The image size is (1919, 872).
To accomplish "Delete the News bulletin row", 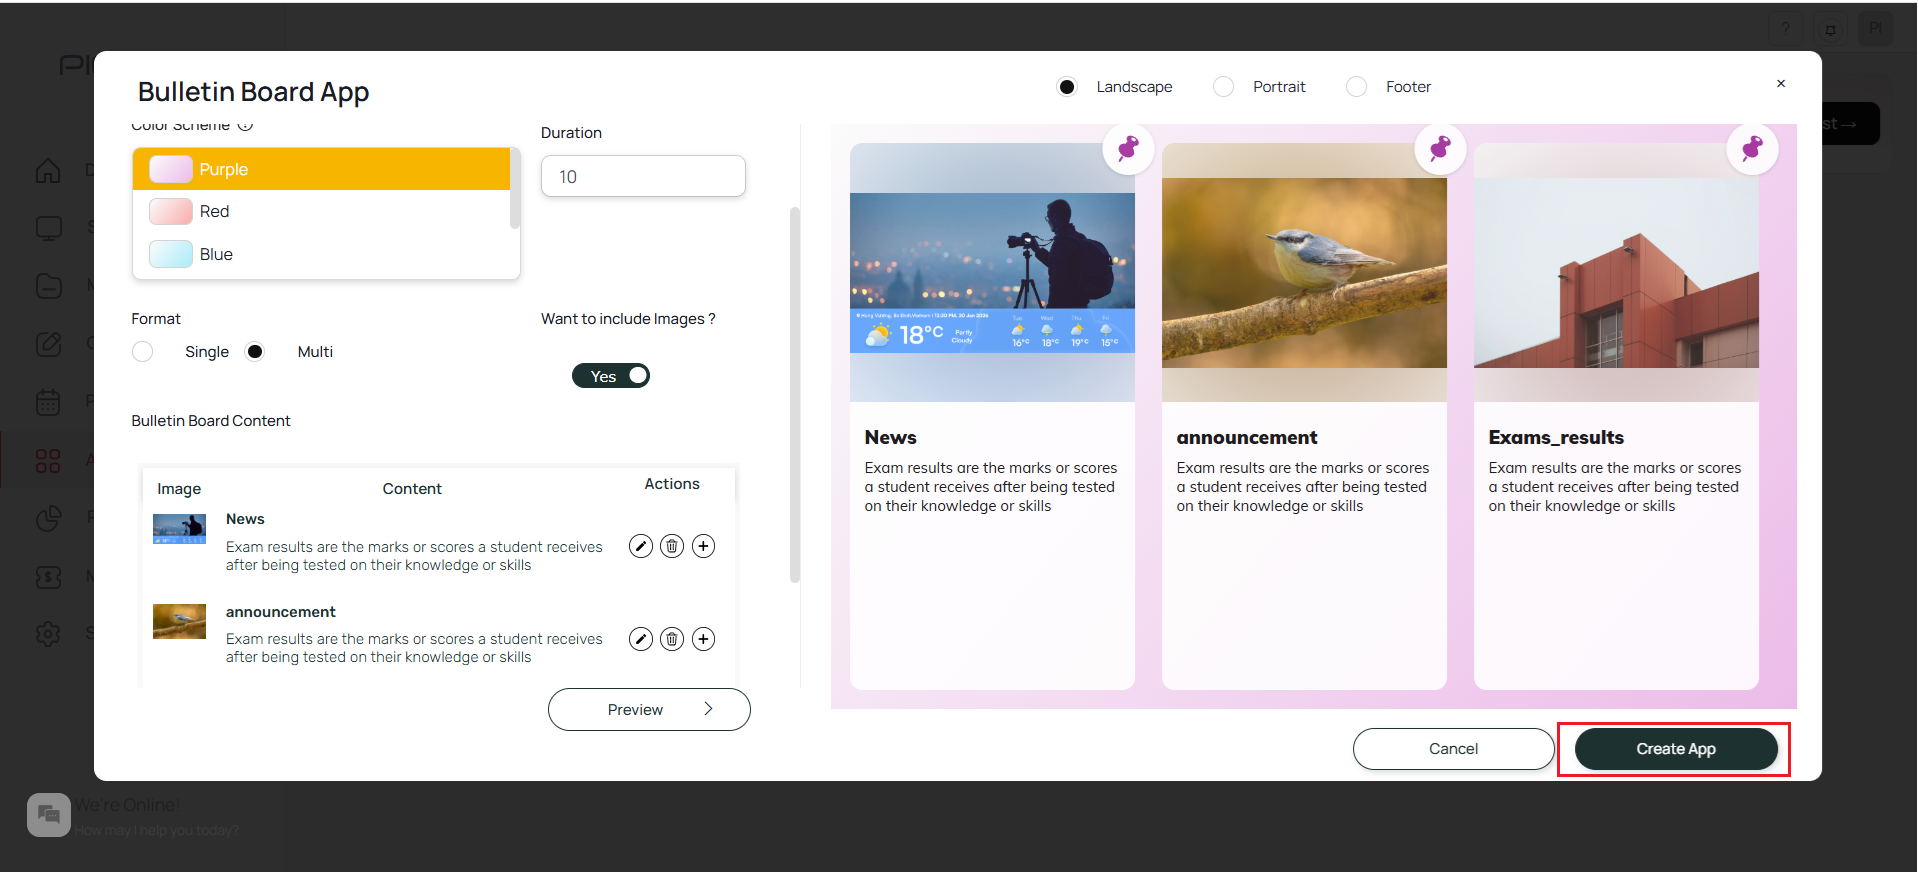I will pyautogui.click(x=672, y=546).
